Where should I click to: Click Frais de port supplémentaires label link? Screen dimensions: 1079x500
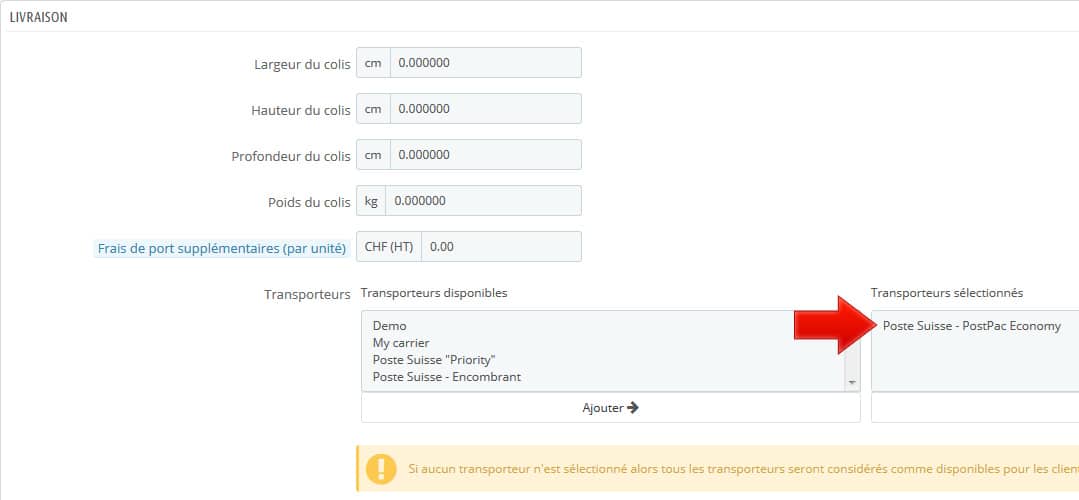pos(221,249)
